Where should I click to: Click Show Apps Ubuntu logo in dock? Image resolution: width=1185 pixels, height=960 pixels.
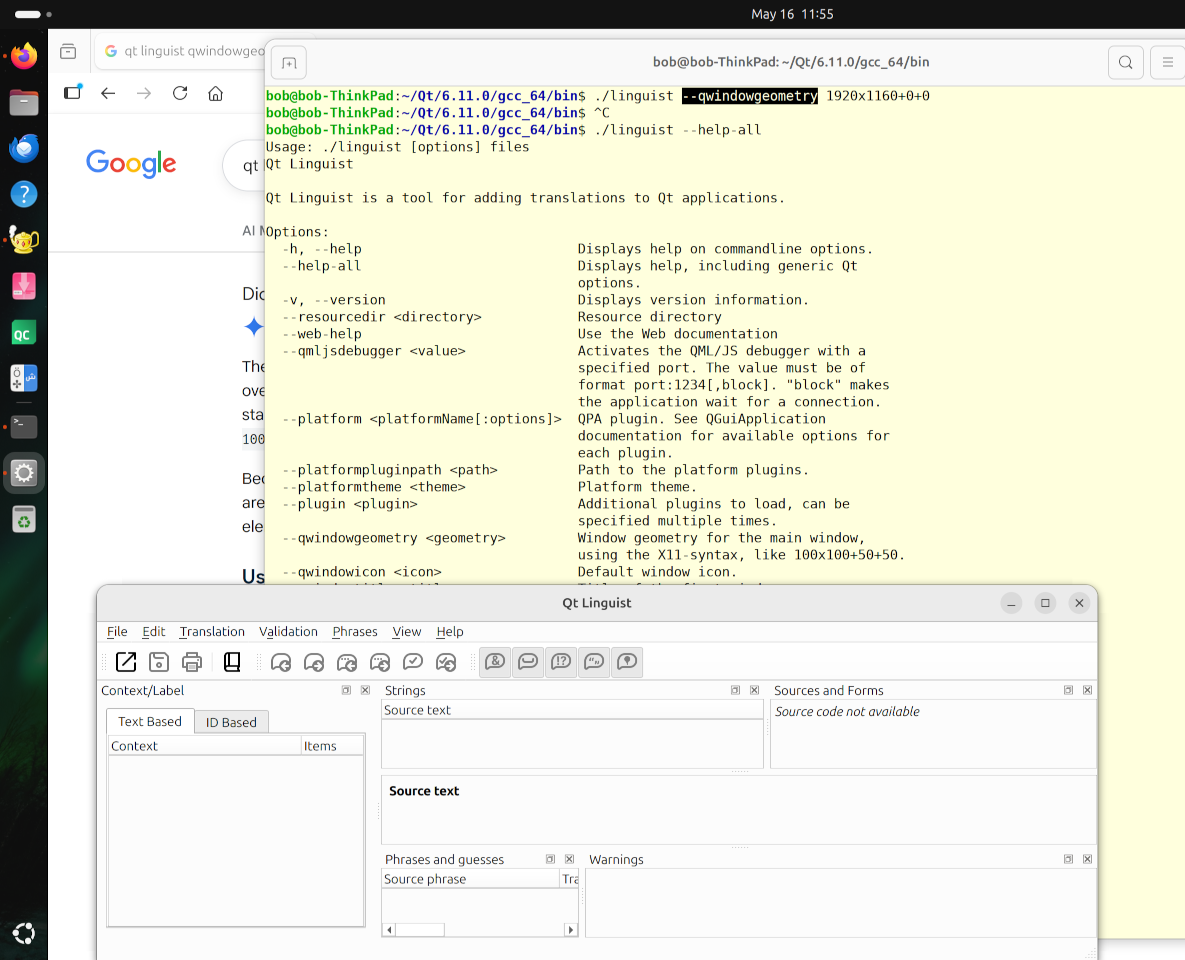pyautogui.click(x=24, y=934)
